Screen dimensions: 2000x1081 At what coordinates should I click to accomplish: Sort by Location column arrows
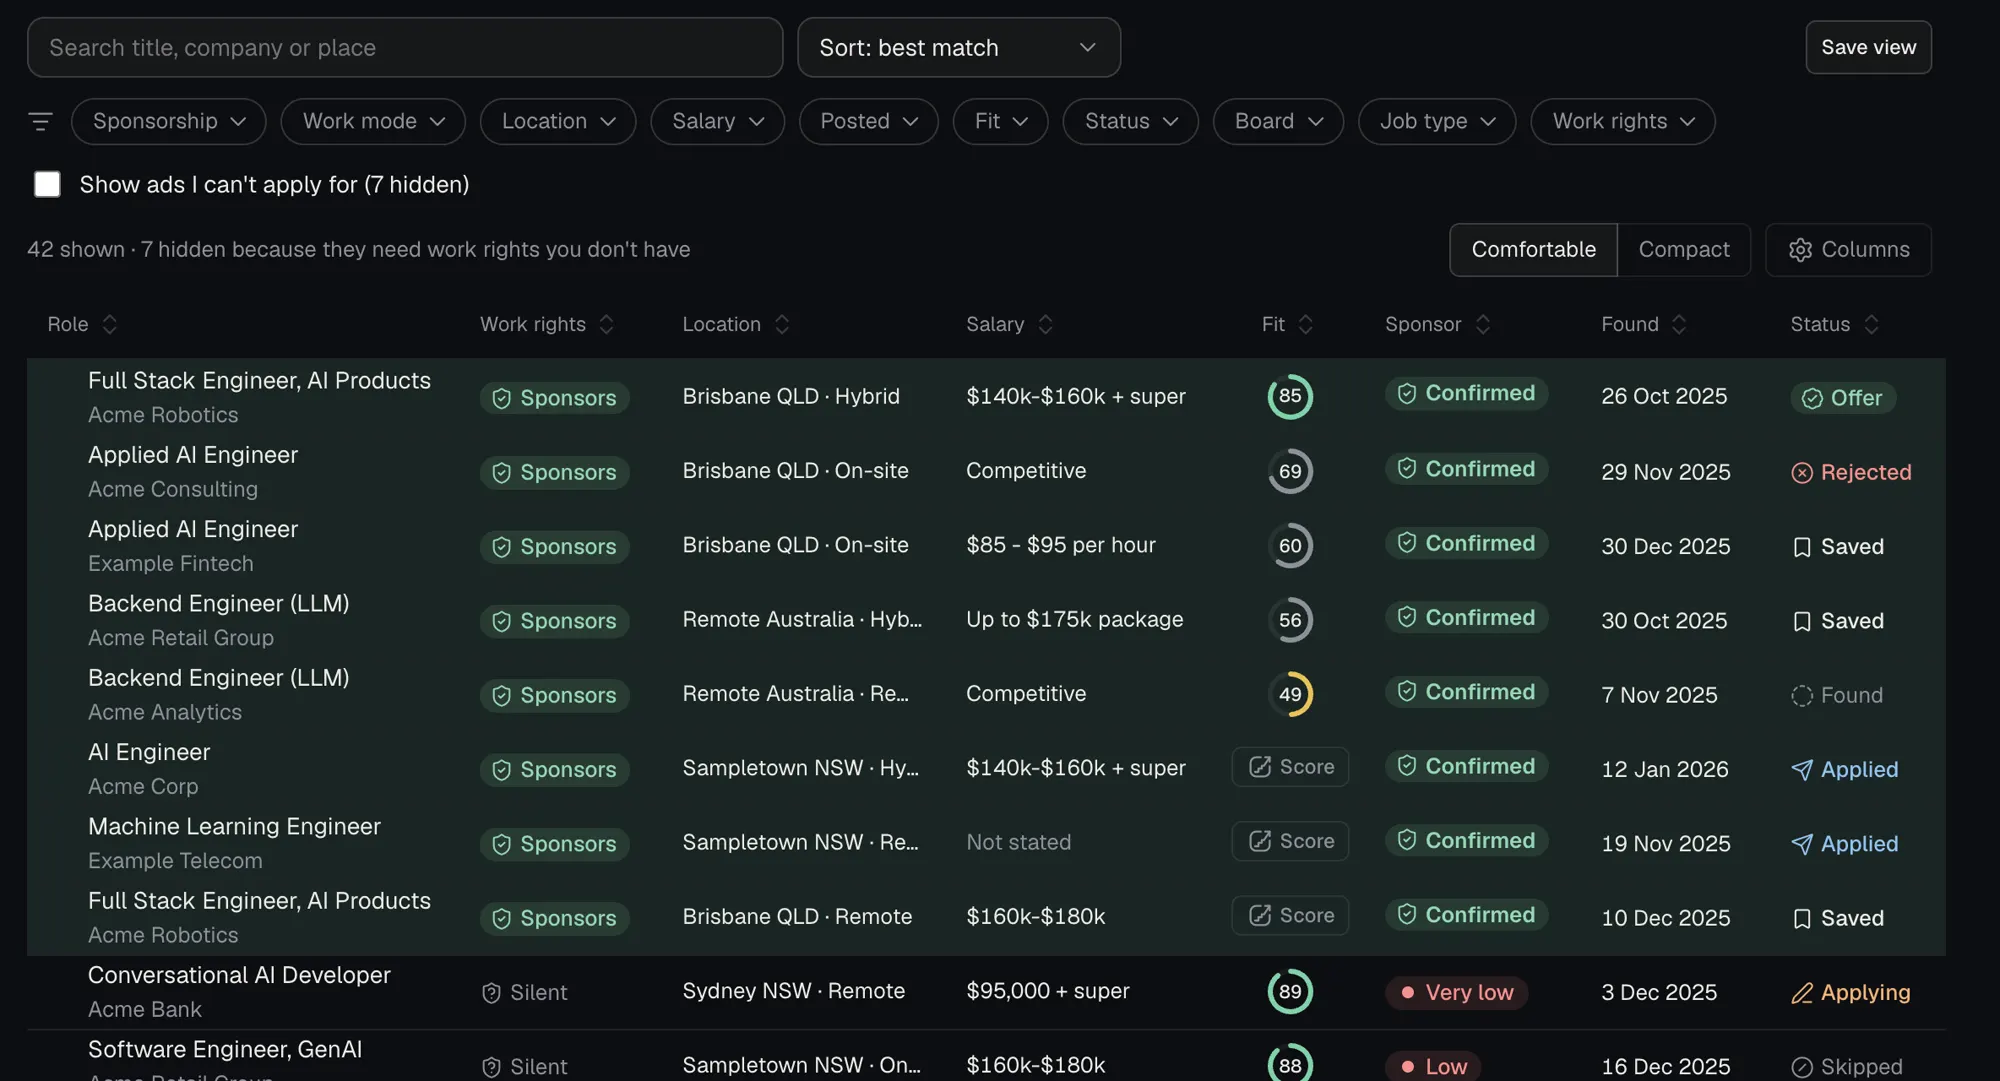pos(782,324)
